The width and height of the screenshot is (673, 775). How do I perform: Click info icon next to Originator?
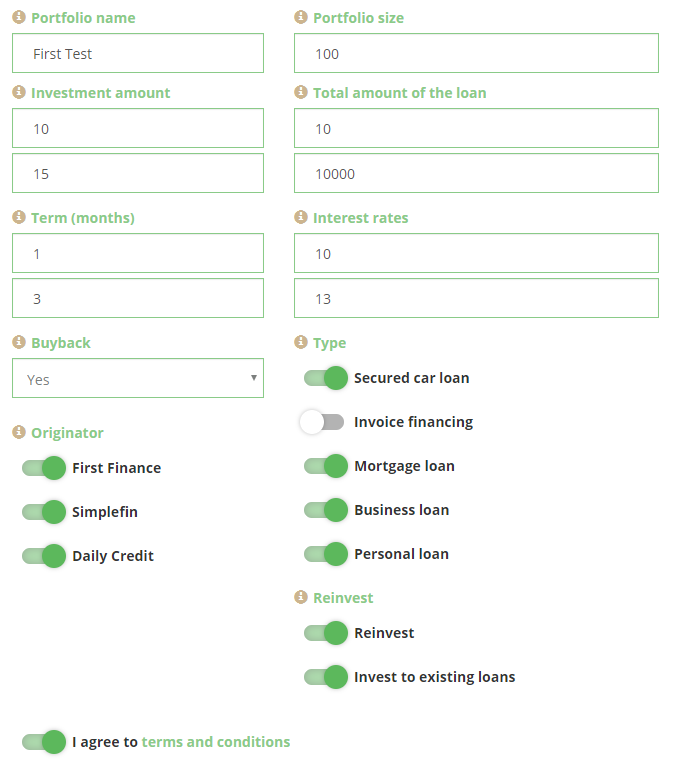(x=18, y=432)
